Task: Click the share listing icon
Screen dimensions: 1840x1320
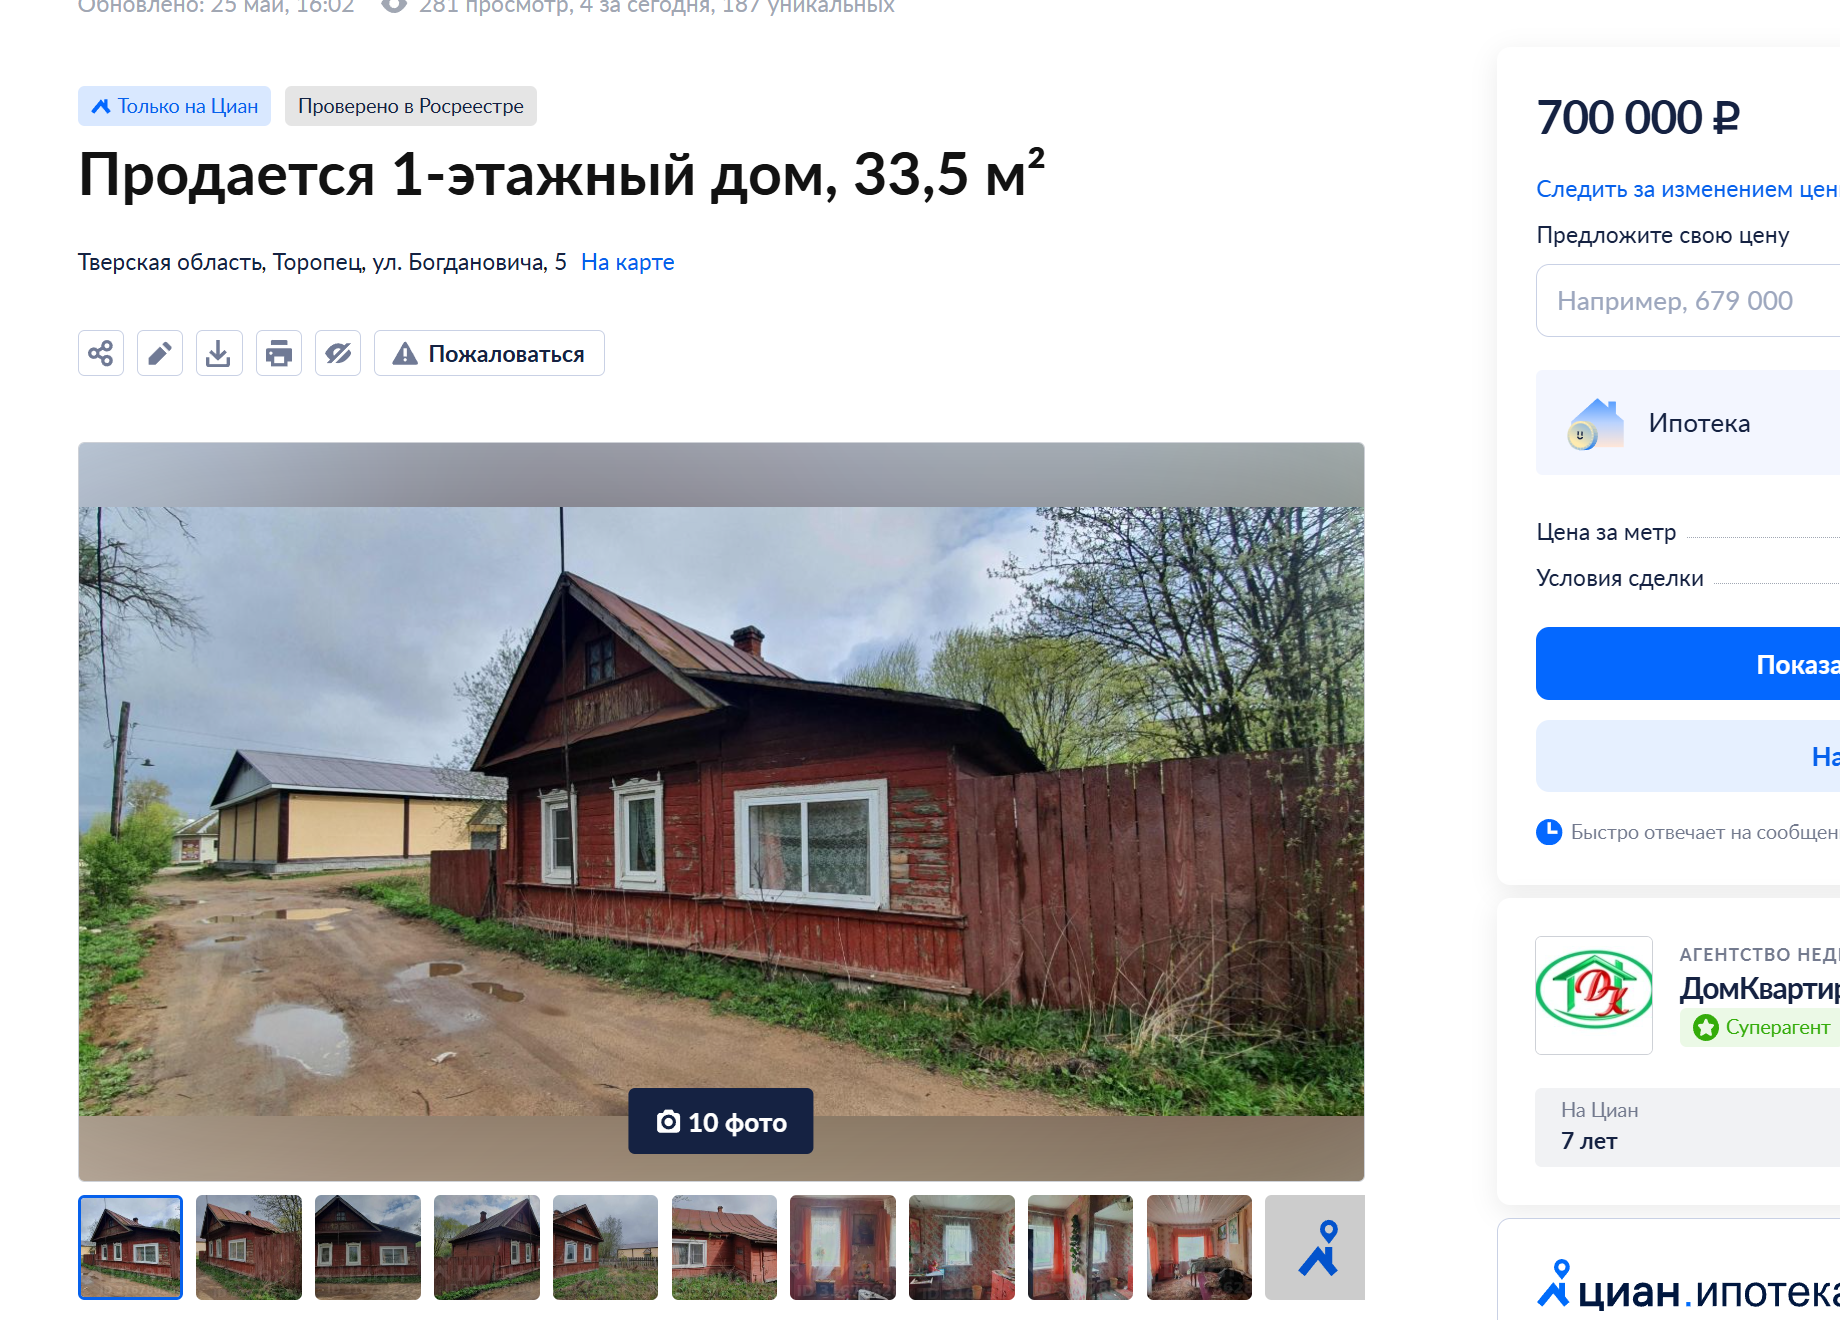Action: pyautogui.click(x=101, y=353)
